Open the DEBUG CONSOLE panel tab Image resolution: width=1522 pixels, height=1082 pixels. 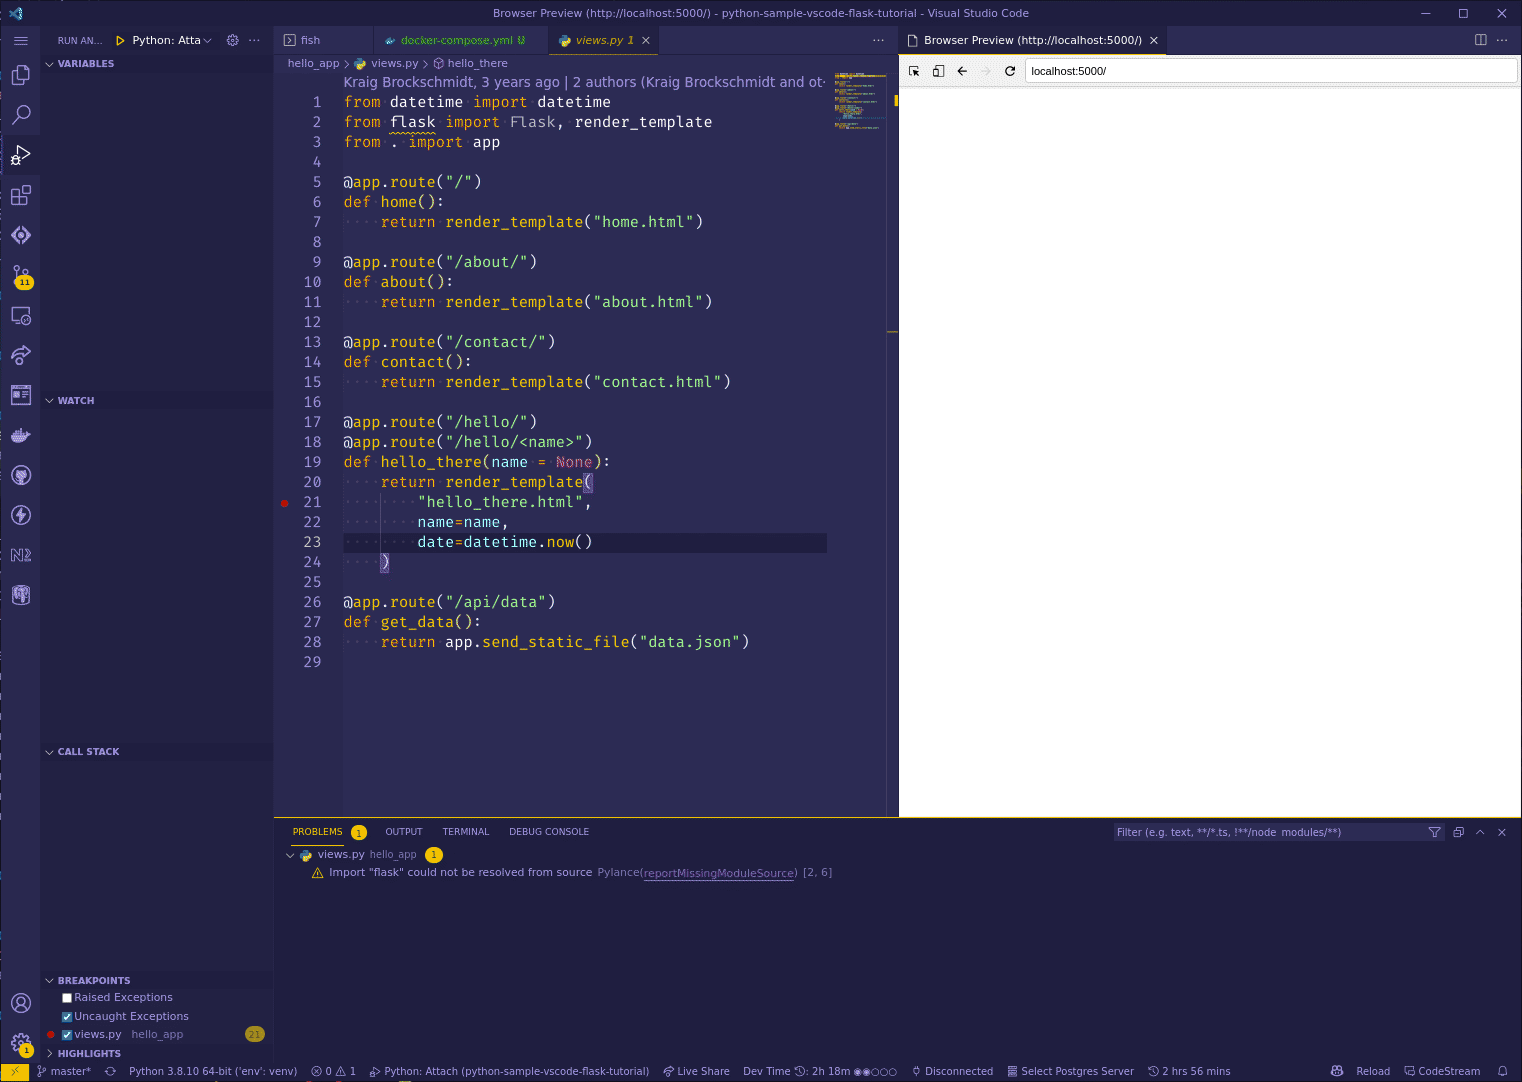[549, 831]
